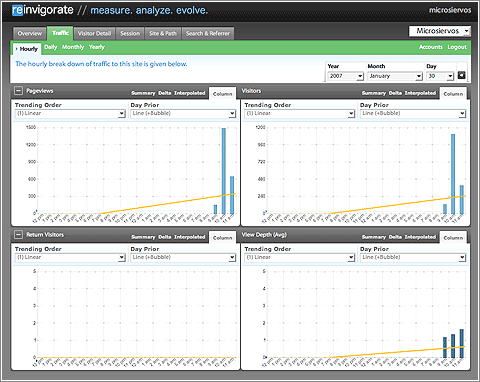Screen dimensions: 480x382
Task: Switch Visitors panel to Interpolated view
Action: click(x=420, y=93)
